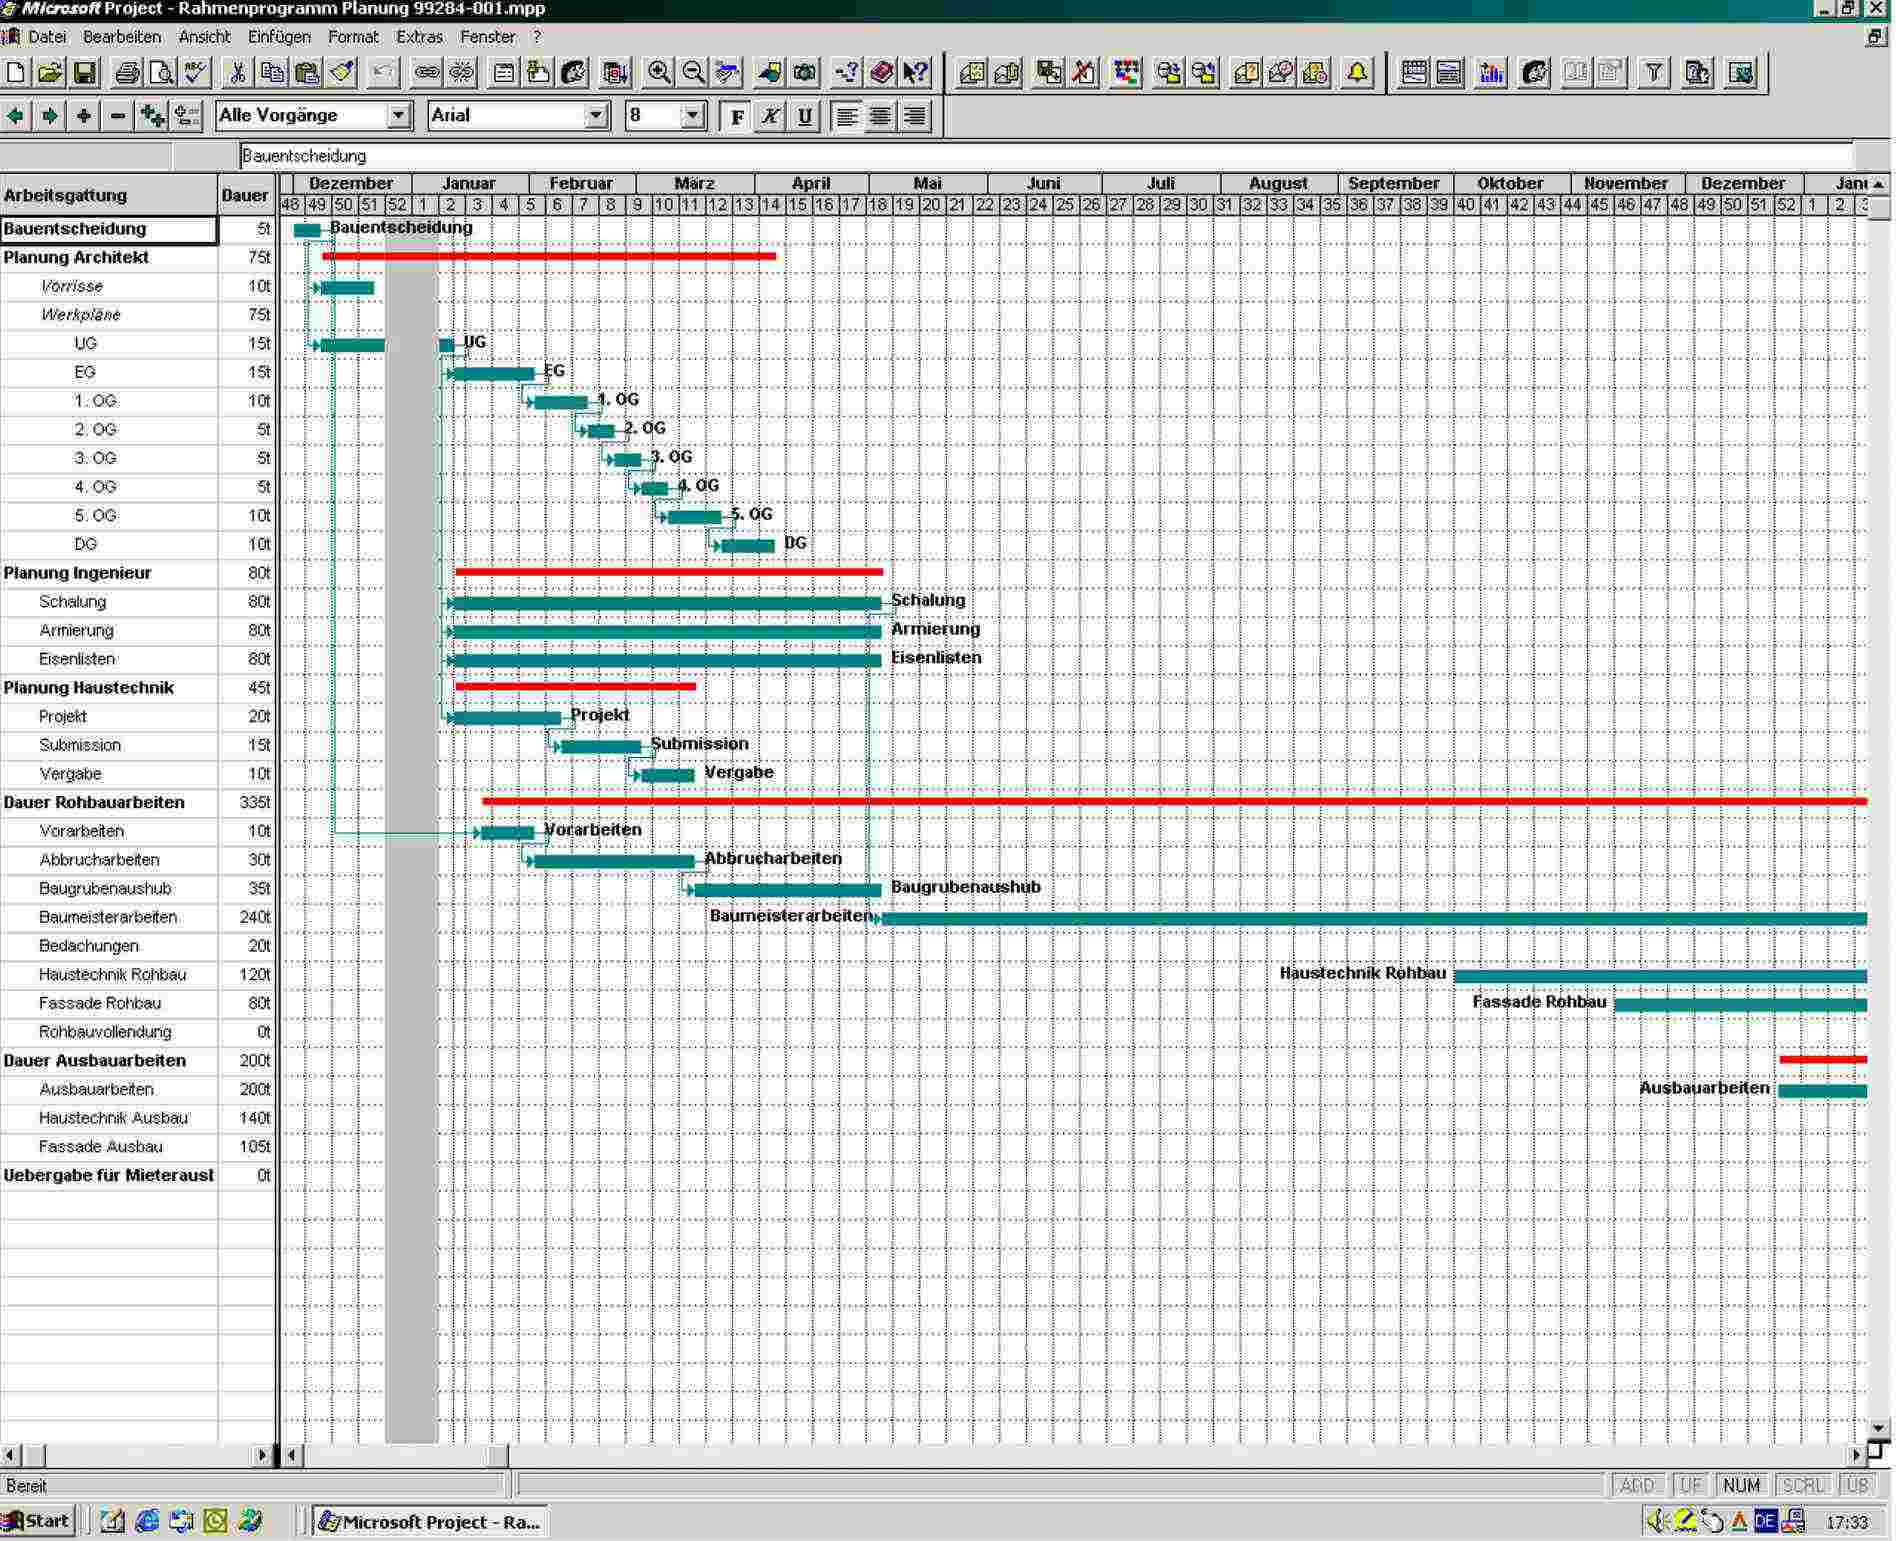Open the Alle Vorgänge filter dropdown

click(x=398, y=116)
